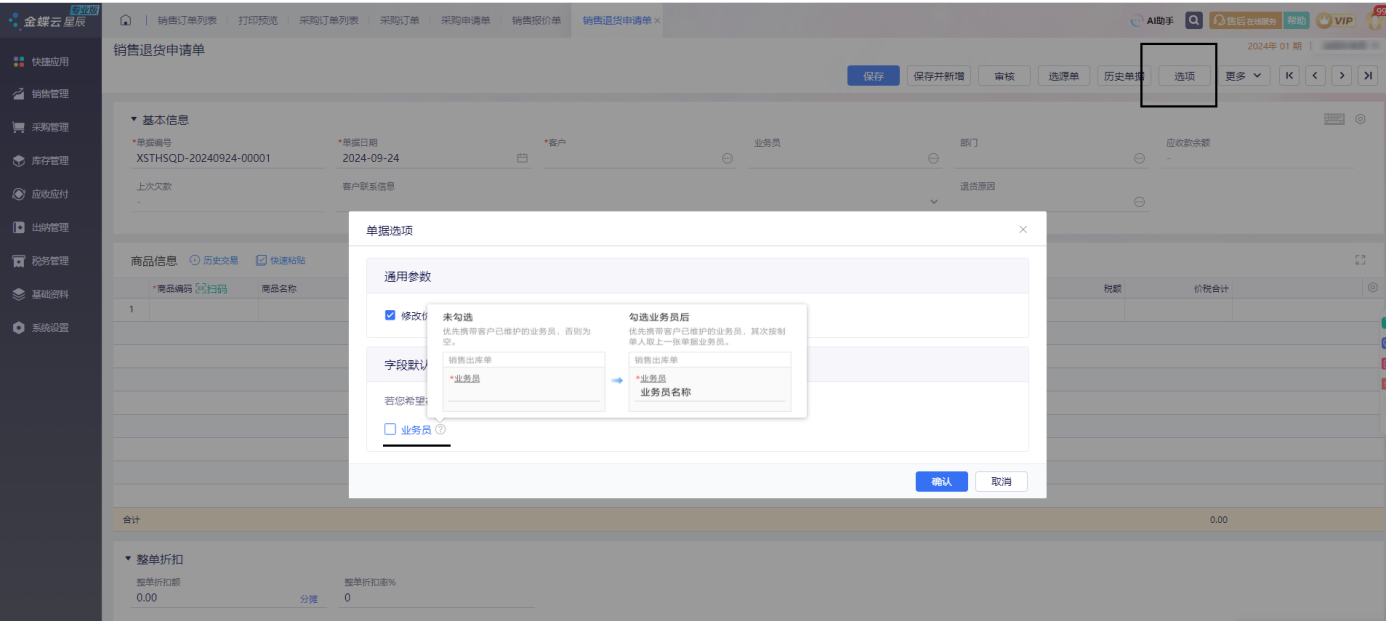Open 客户 lookup ellipsis icon

pos(727,158)
